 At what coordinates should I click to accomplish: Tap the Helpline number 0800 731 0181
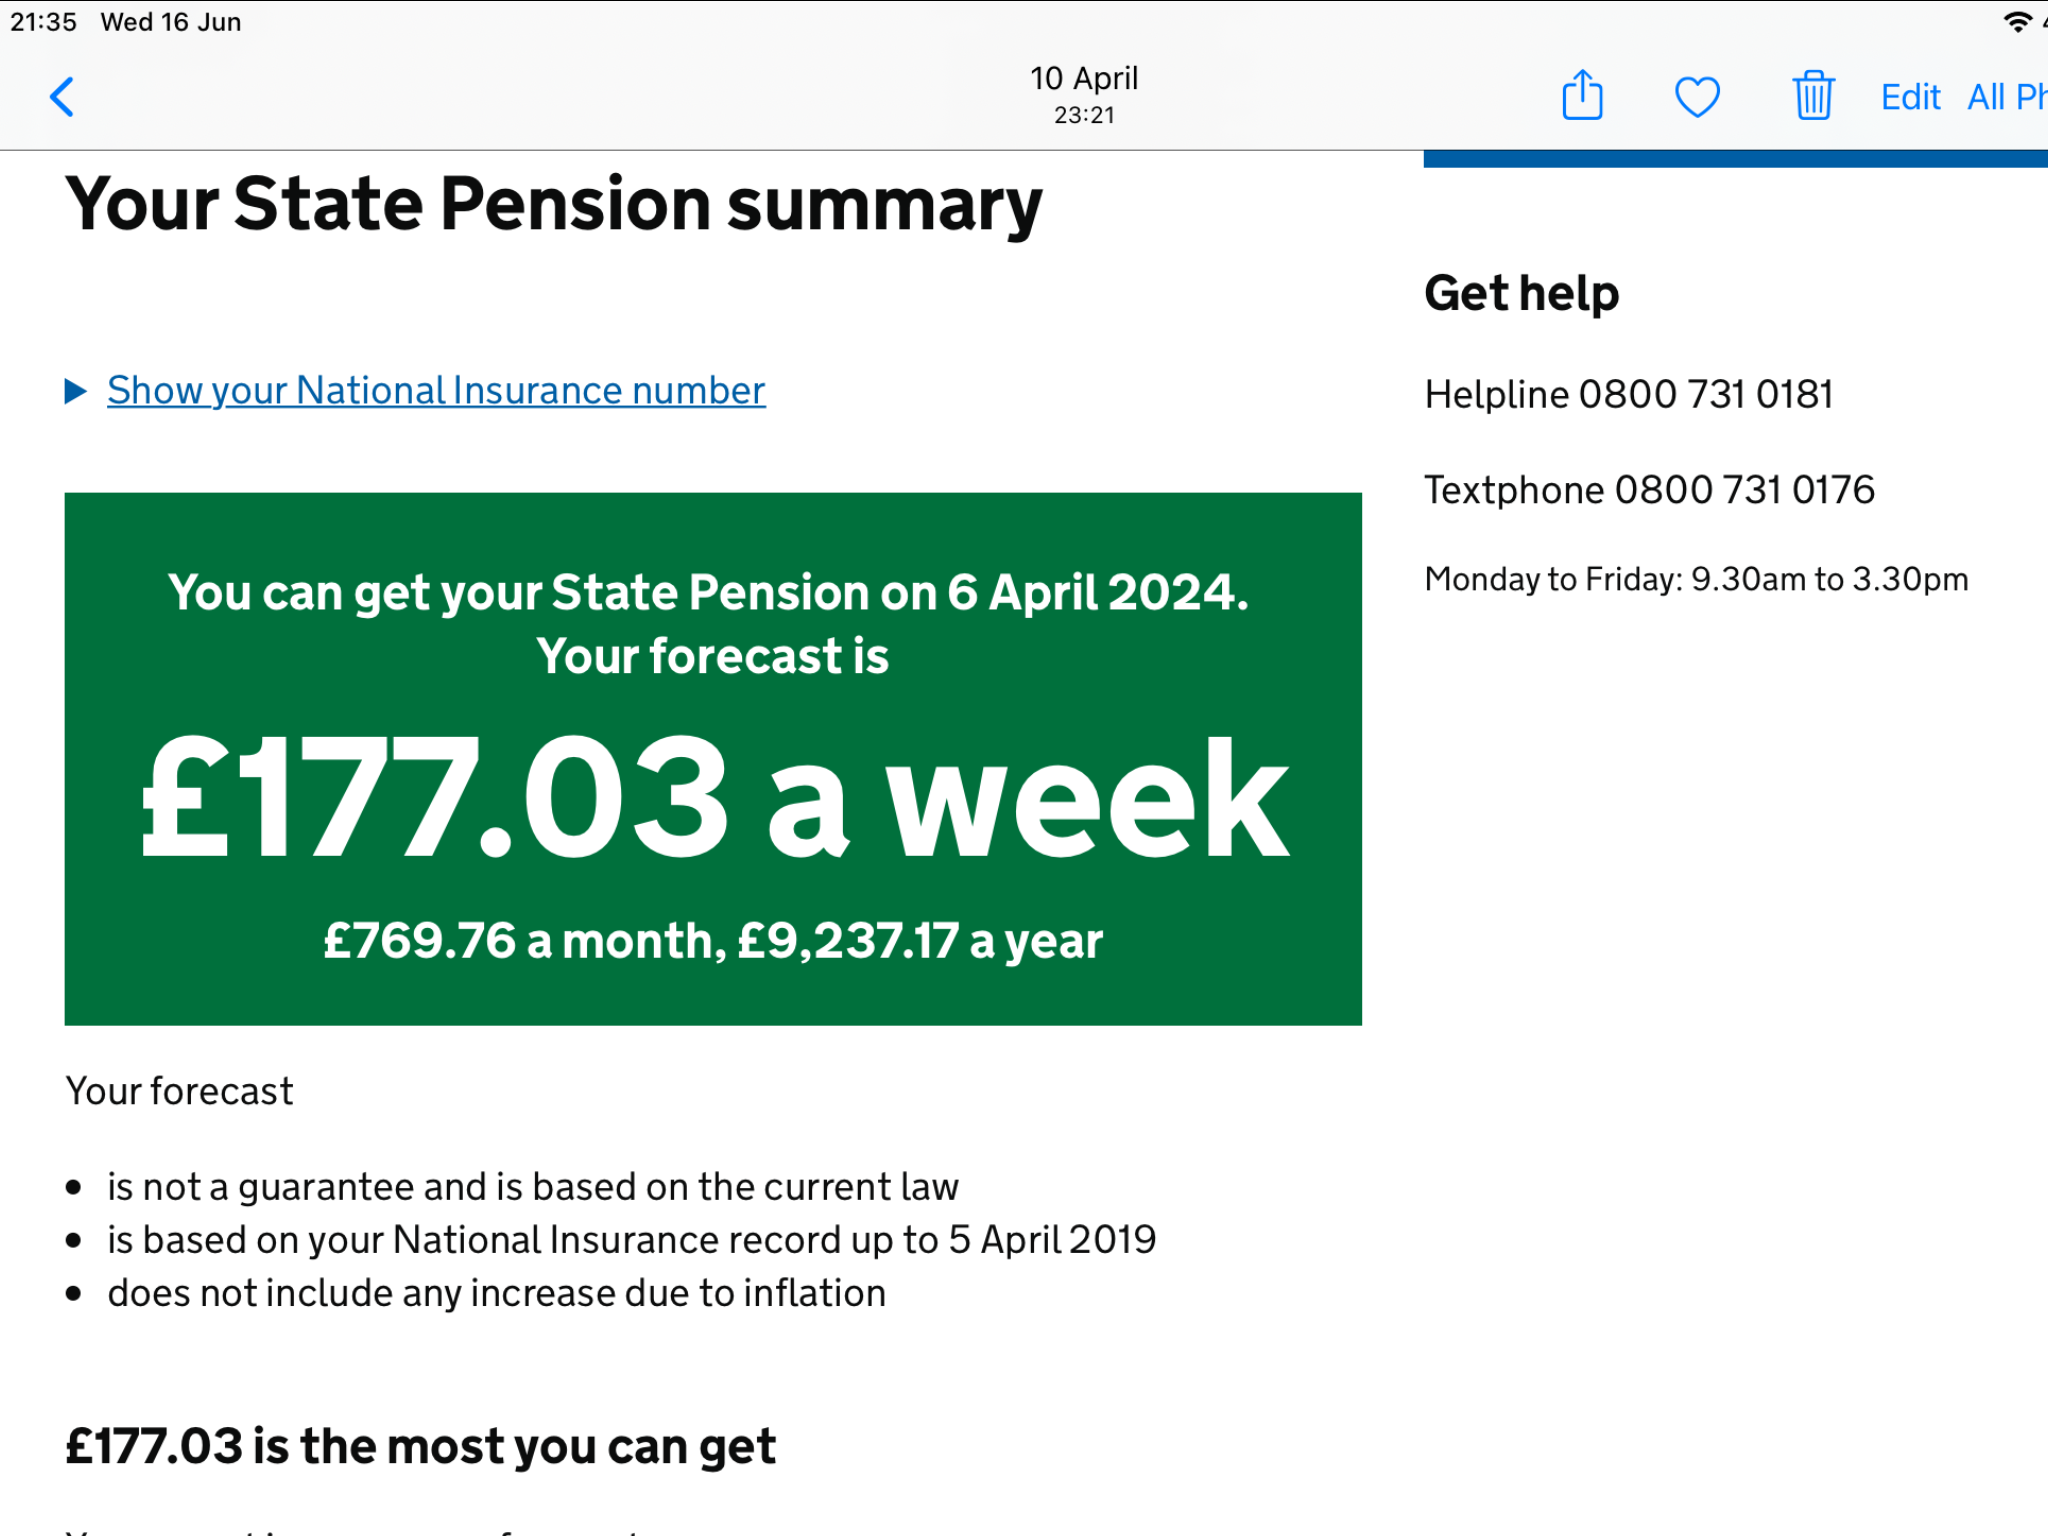1705,395
